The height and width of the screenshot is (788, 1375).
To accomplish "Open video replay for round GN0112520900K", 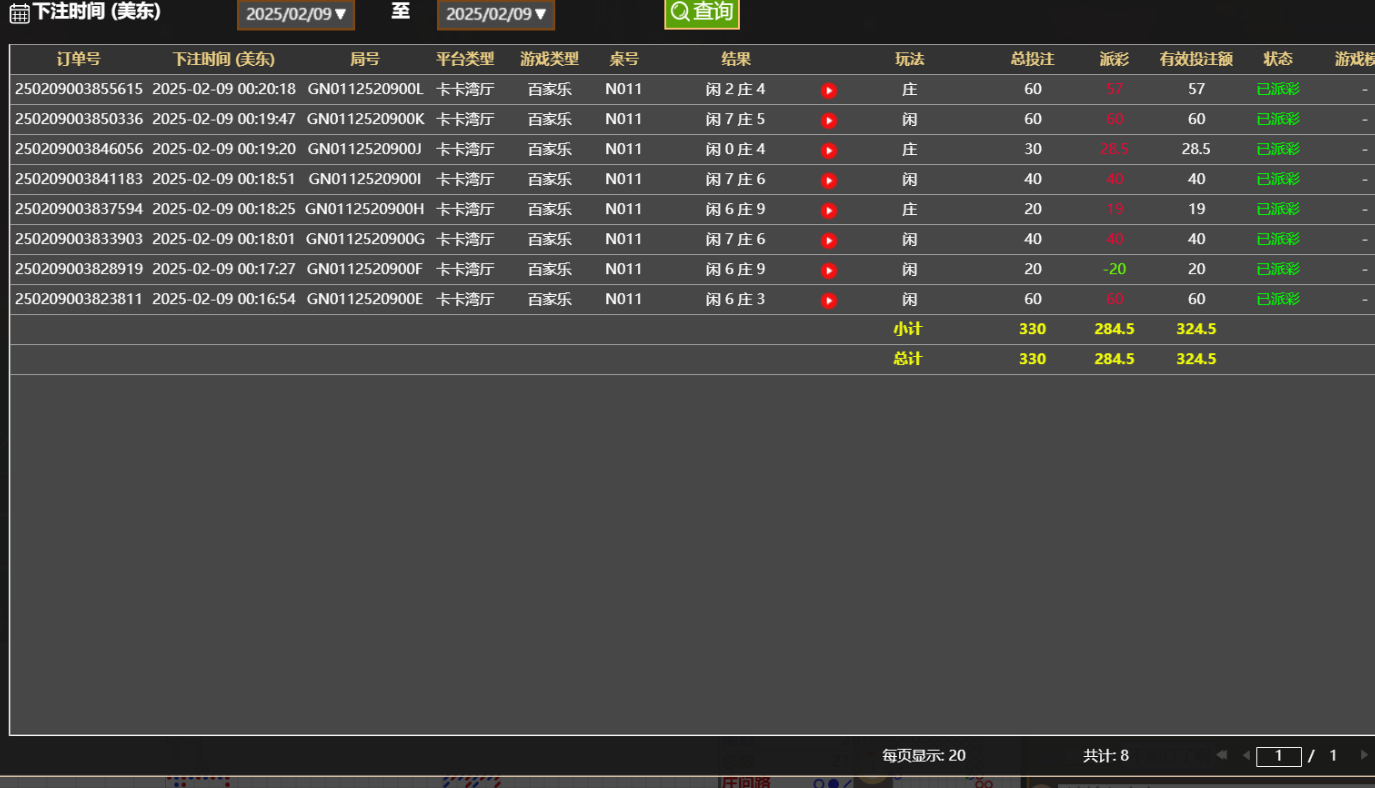I will click(828, 119).
